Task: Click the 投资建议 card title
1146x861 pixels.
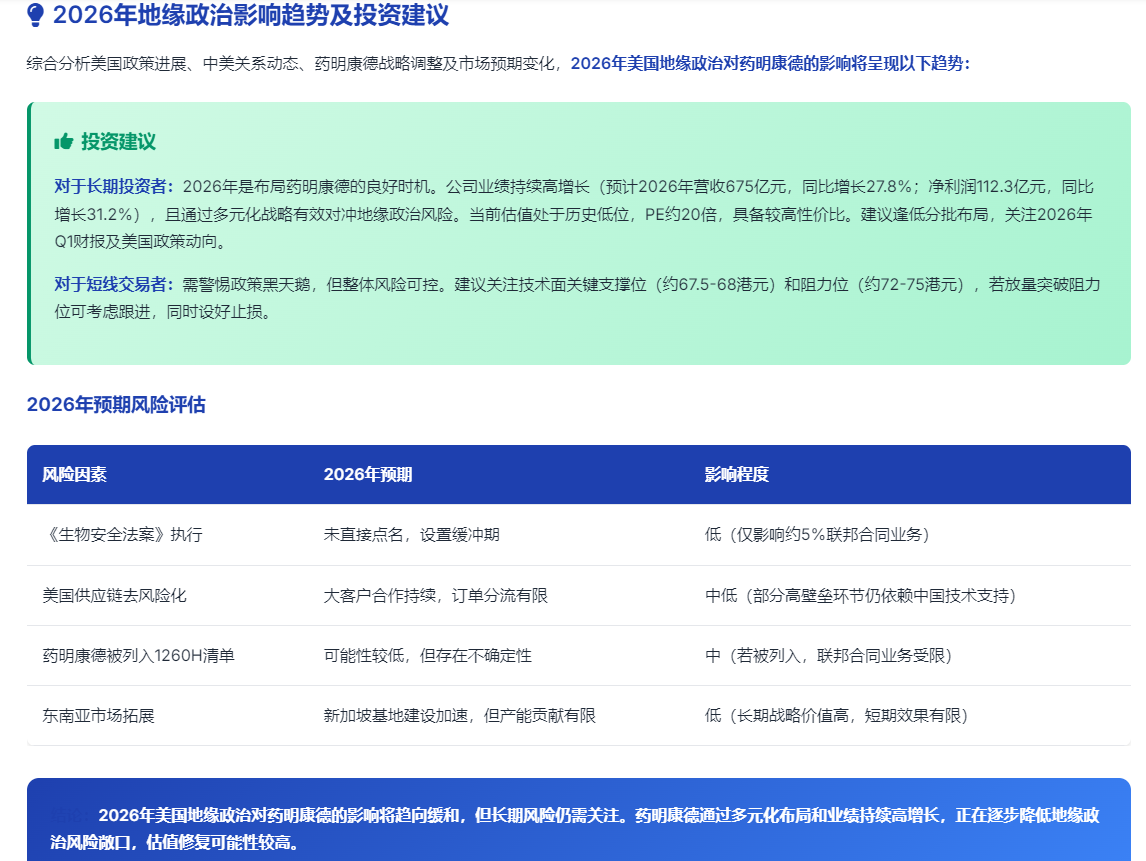Action: (118, 141)
